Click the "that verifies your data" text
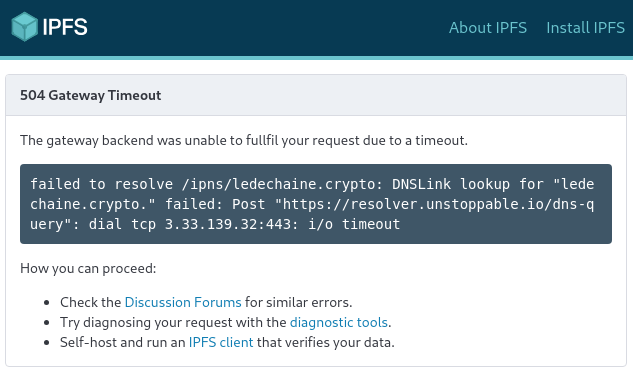This screenshot has height=373, width=633. pos(325,342)
